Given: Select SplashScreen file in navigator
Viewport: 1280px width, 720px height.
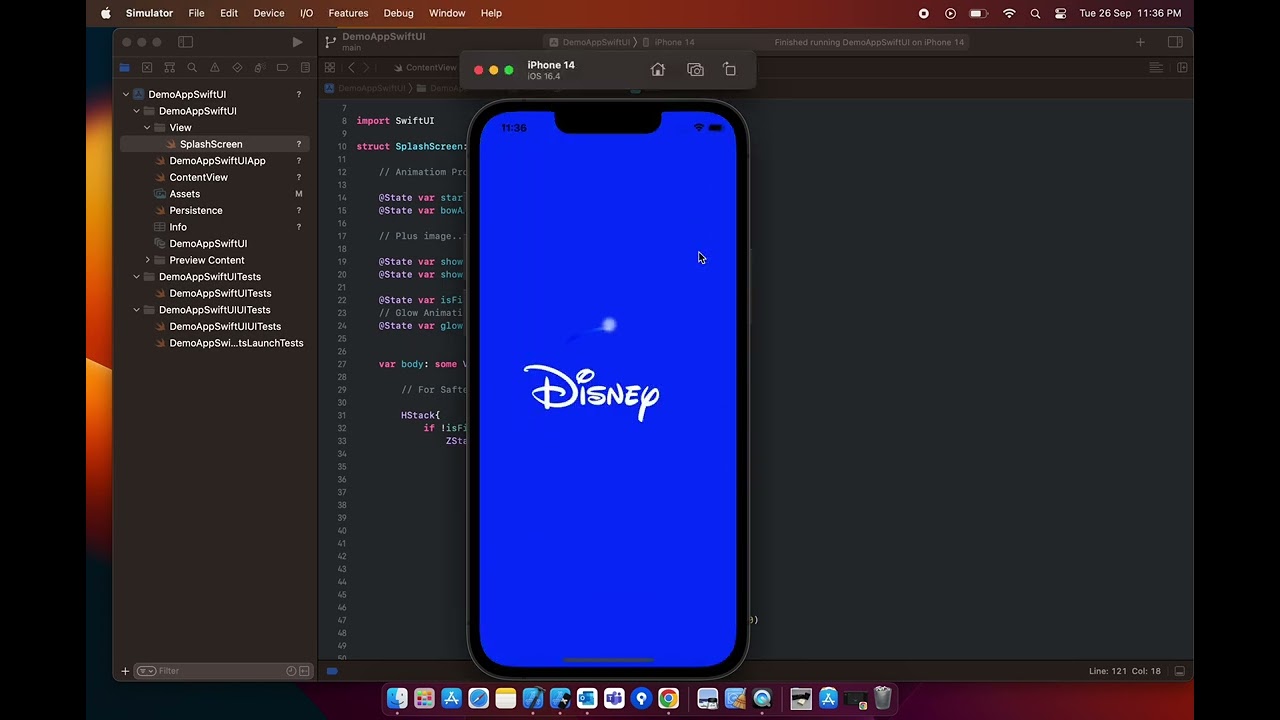Looking at the screenshot, I should click(214, 144).
